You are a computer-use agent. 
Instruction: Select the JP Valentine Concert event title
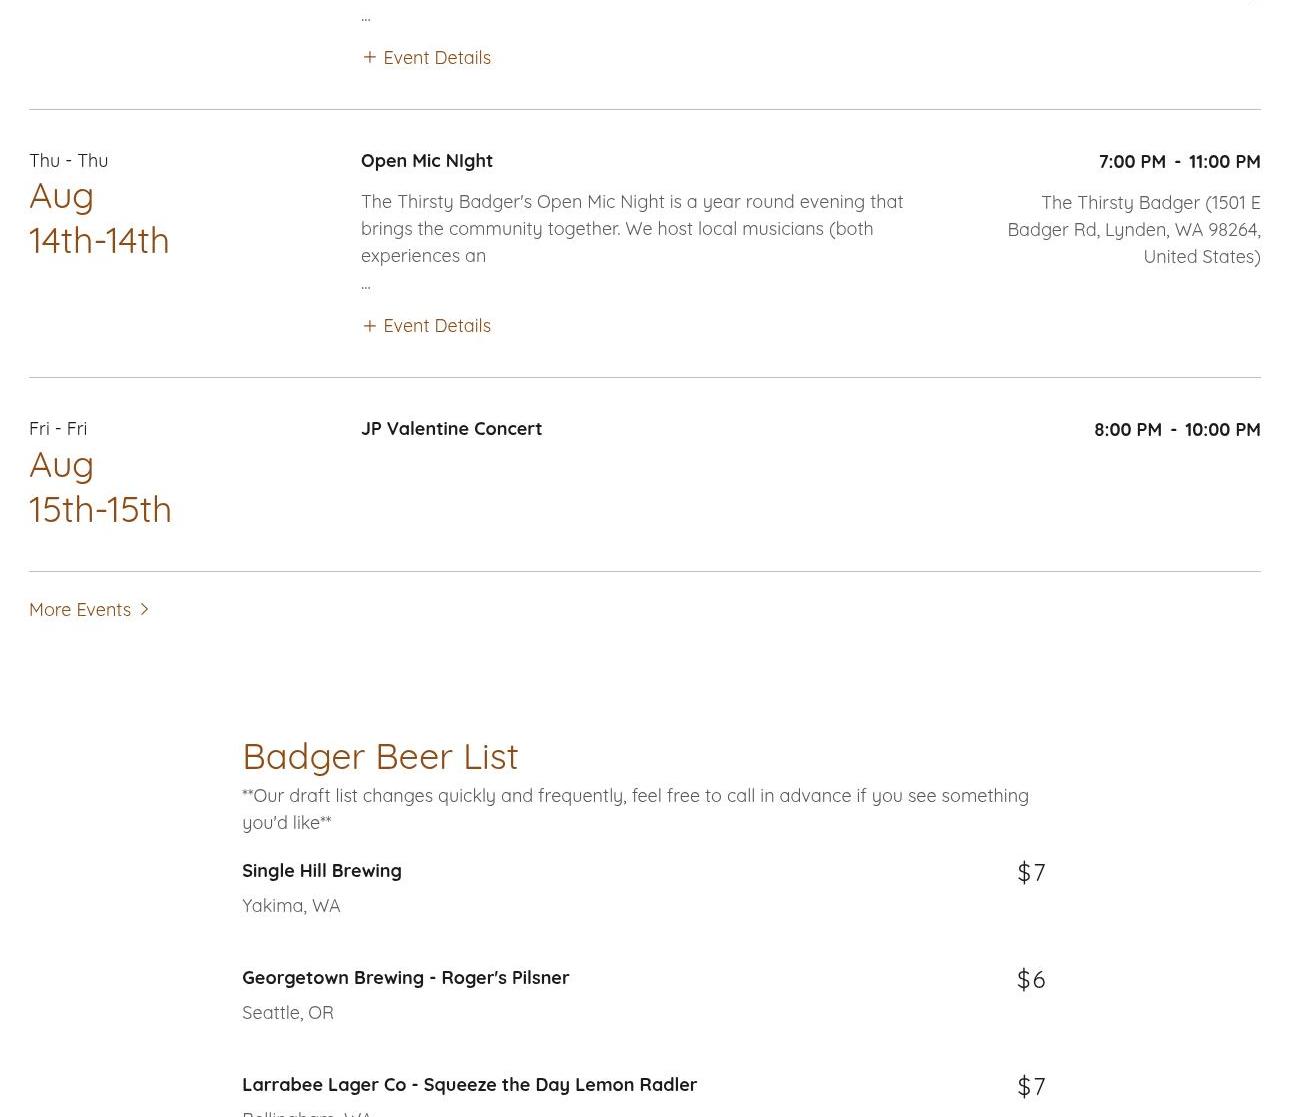click(451, 429)
